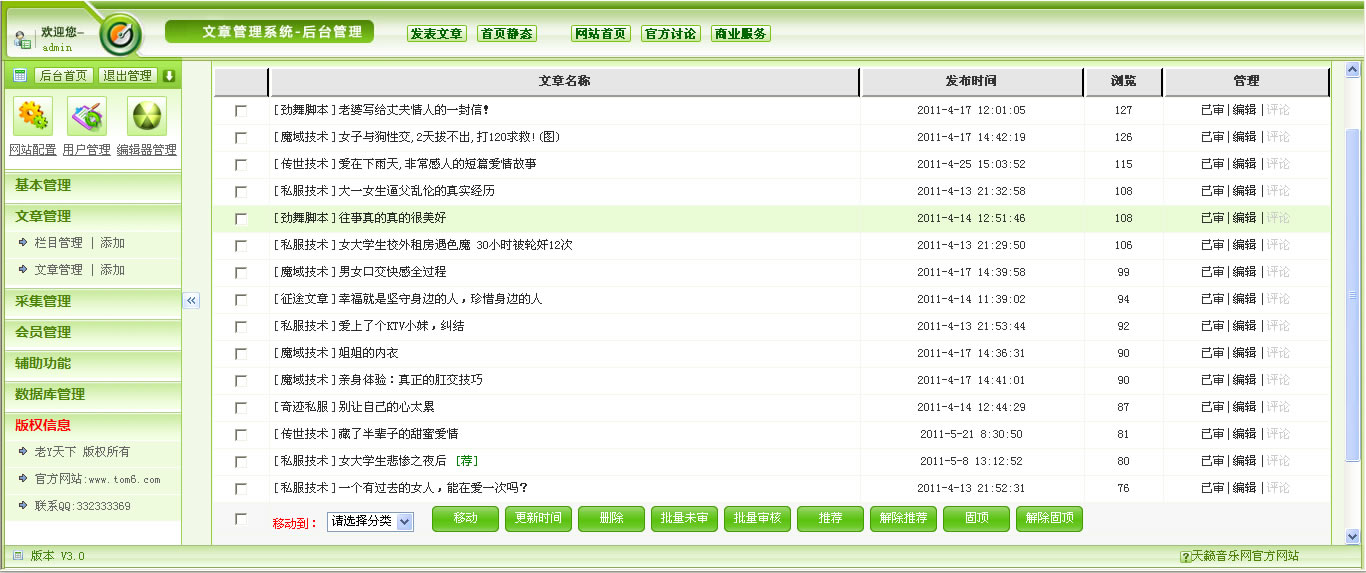Expand the 数据库管理 section
This screenshot has height=573, width=1366.
click(x=50, y=394)
